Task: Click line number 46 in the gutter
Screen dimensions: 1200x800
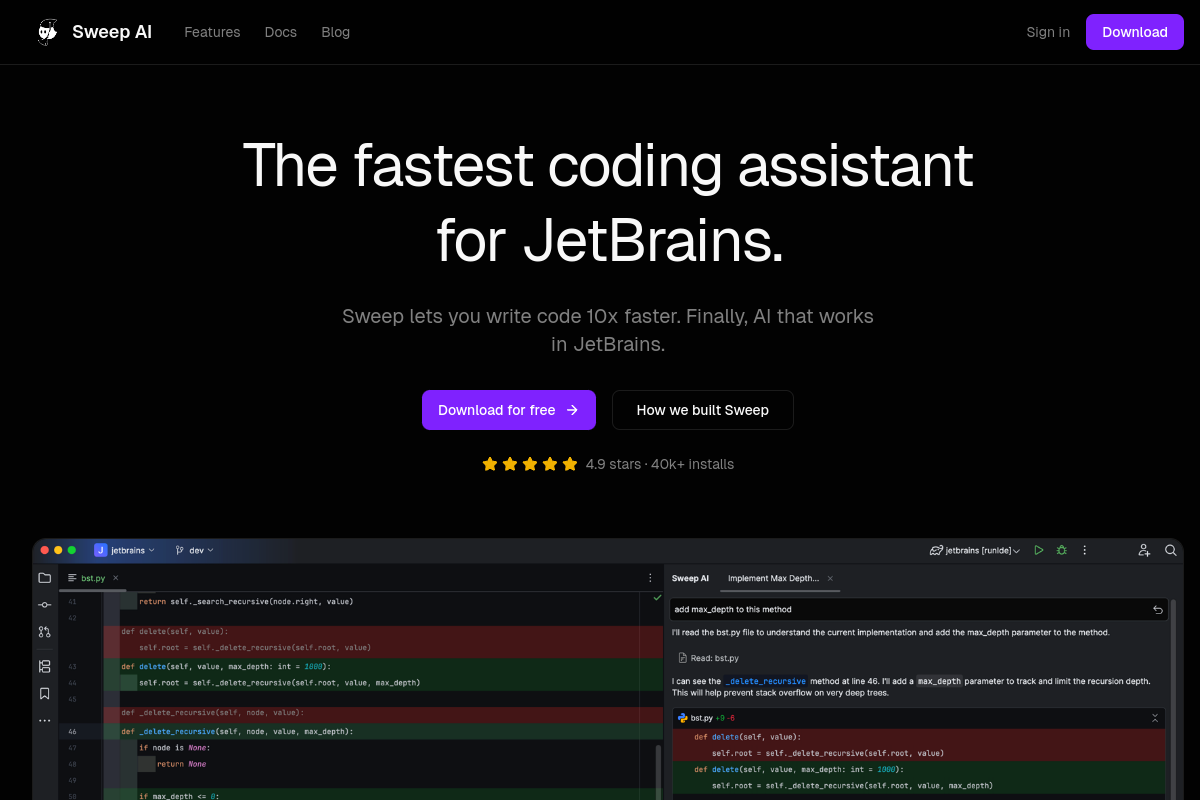Action: [x=72, y=731]
